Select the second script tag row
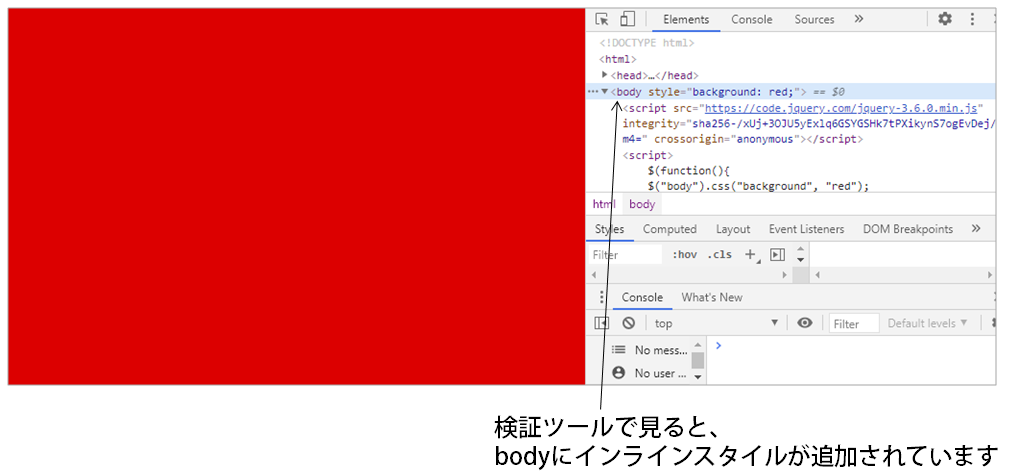 click(x=647, y=155)
